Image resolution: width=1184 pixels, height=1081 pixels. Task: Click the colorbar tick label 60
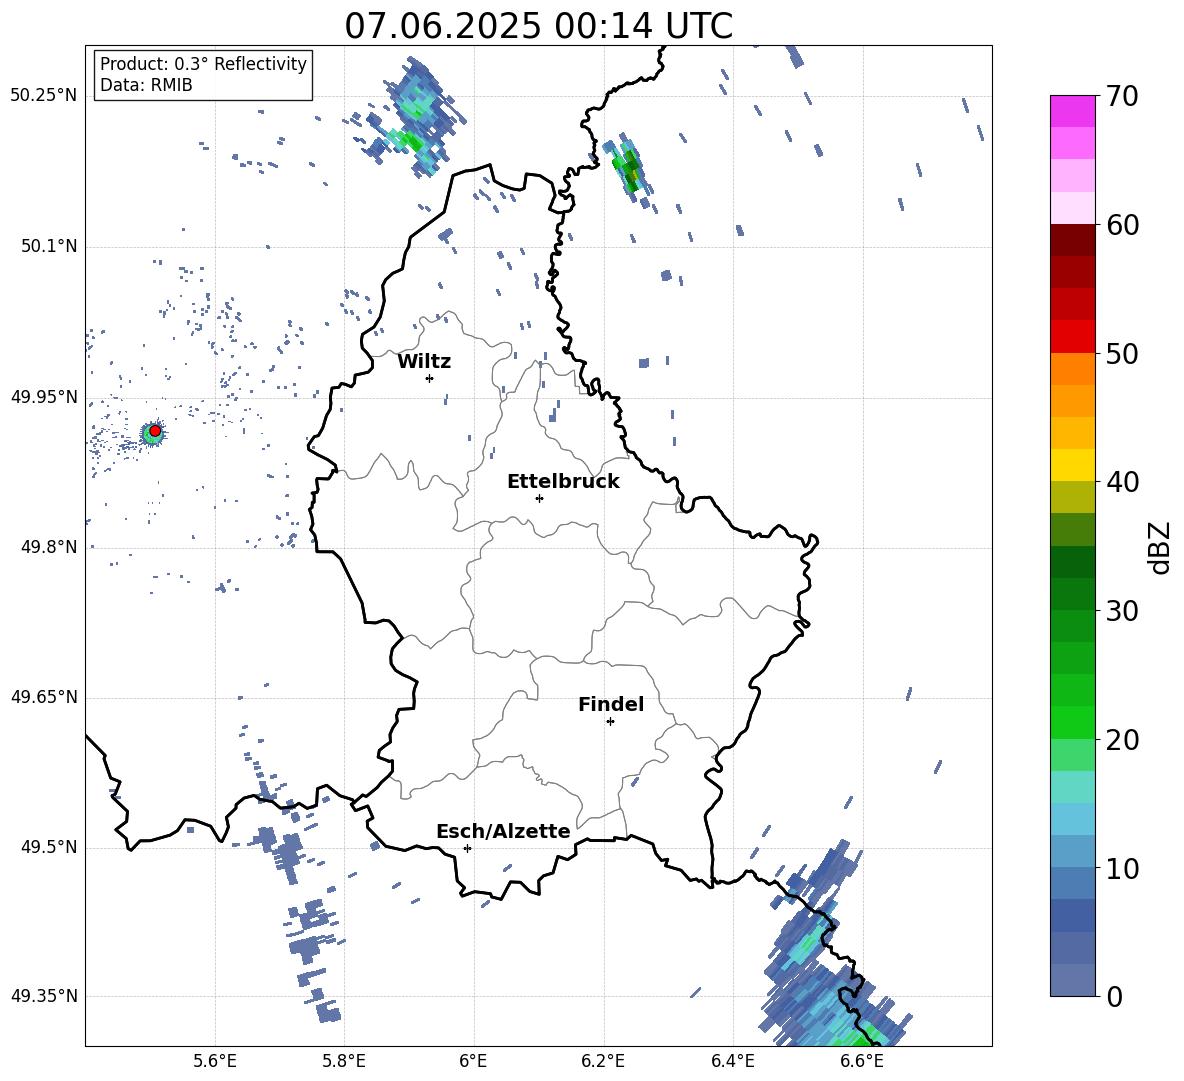tap(1122, 225)
